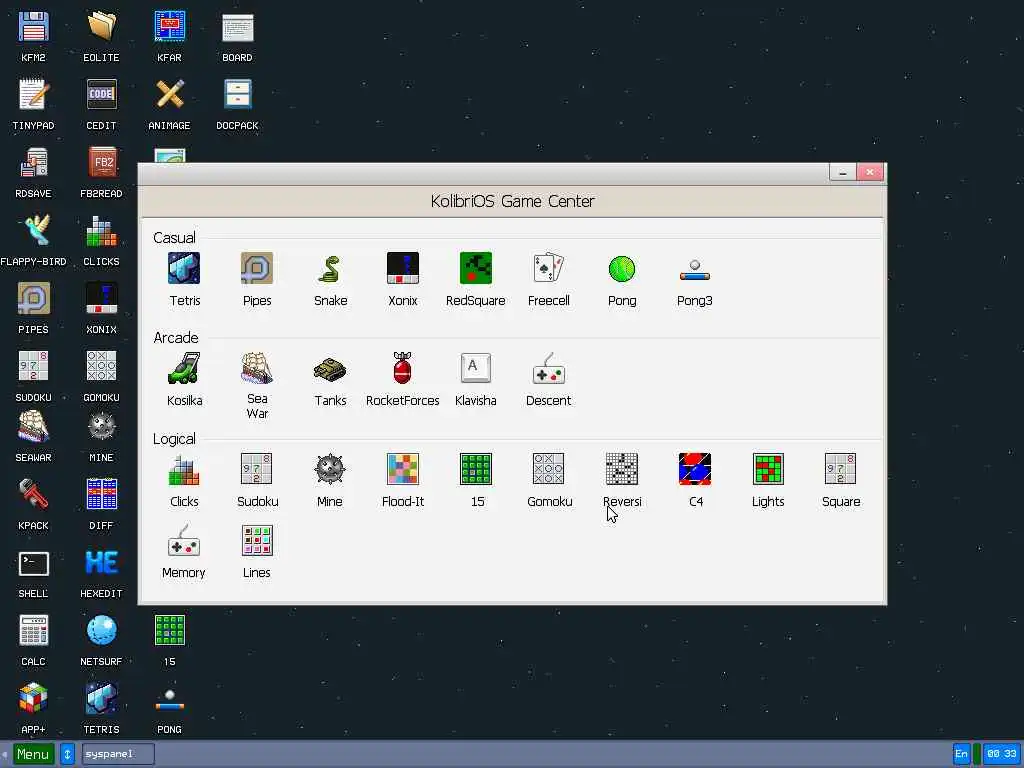Open the TINYPAD text editor icon
Viewport: 1024px width, 768px height.
click(x=33, y=95)
